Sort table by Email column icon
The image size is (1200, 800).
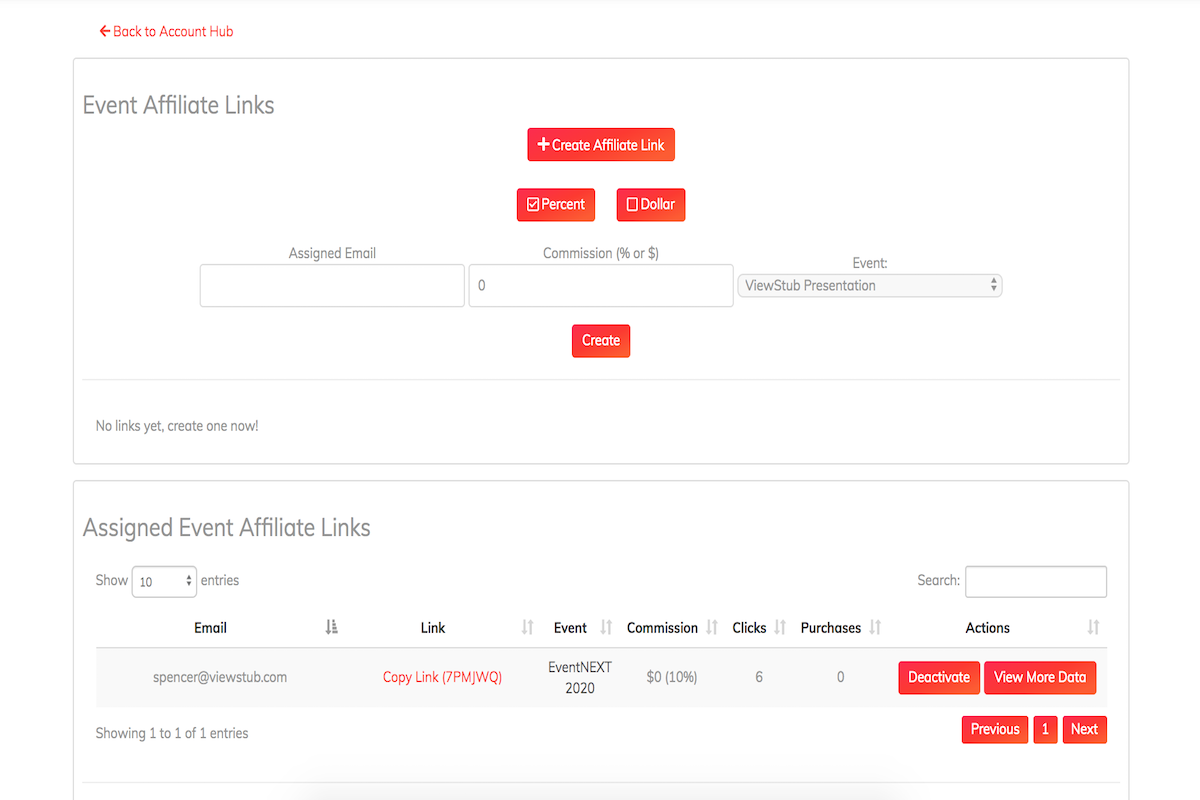(x=332, y=627)
